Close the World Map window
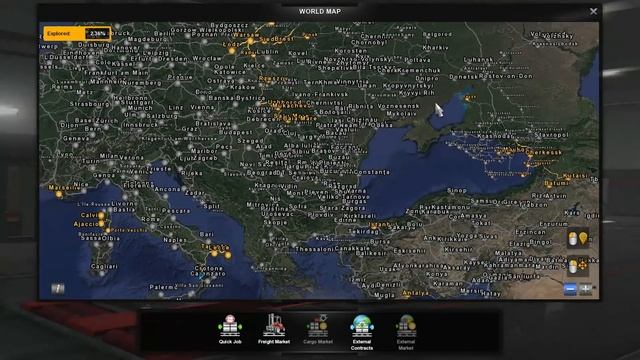This screenshot has height=360, width=640. point(593,11)
